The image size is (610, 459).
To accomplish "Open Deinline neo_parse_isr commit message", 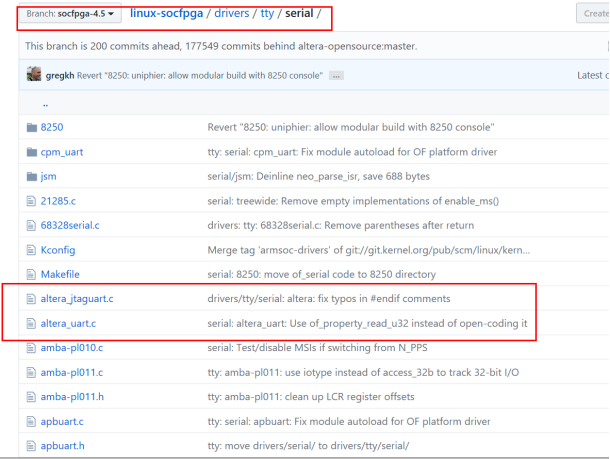I will point(319,177).
